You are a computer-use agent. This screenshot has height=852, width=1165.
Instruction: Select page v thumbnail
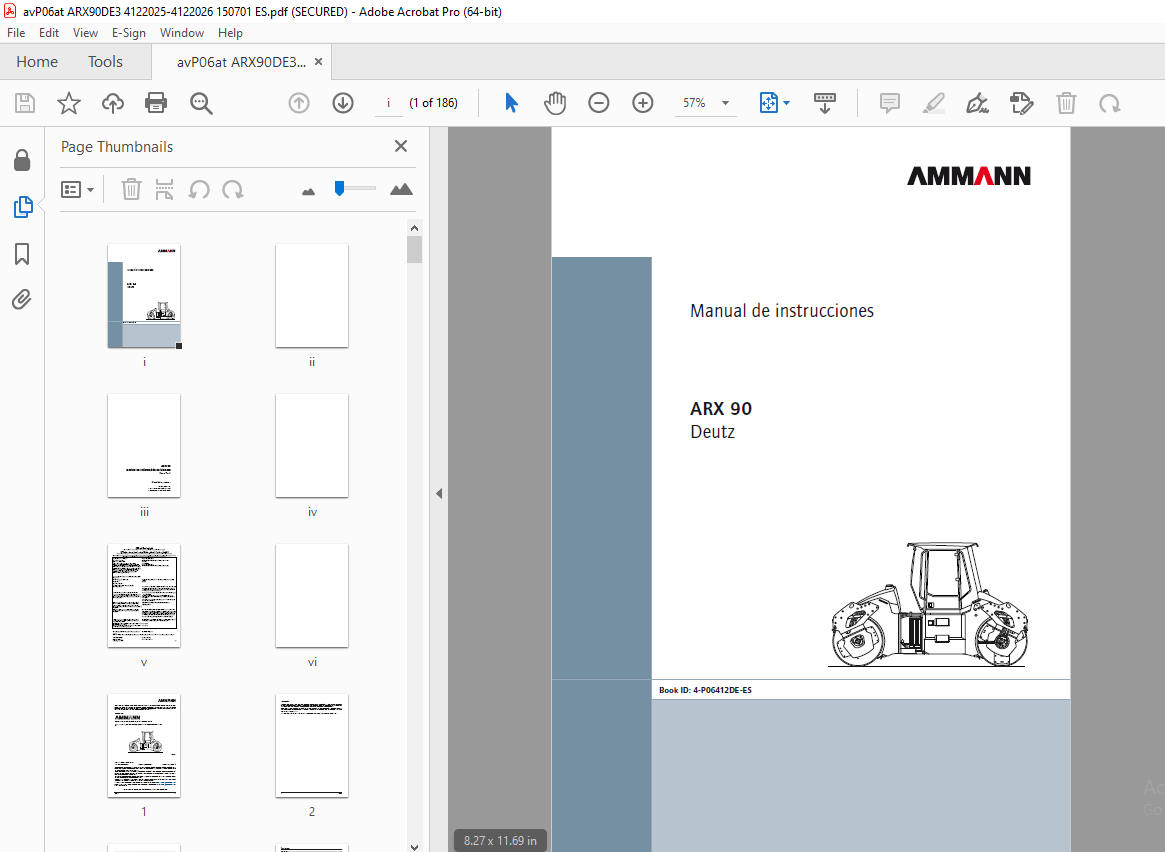[x=144, y=596]
